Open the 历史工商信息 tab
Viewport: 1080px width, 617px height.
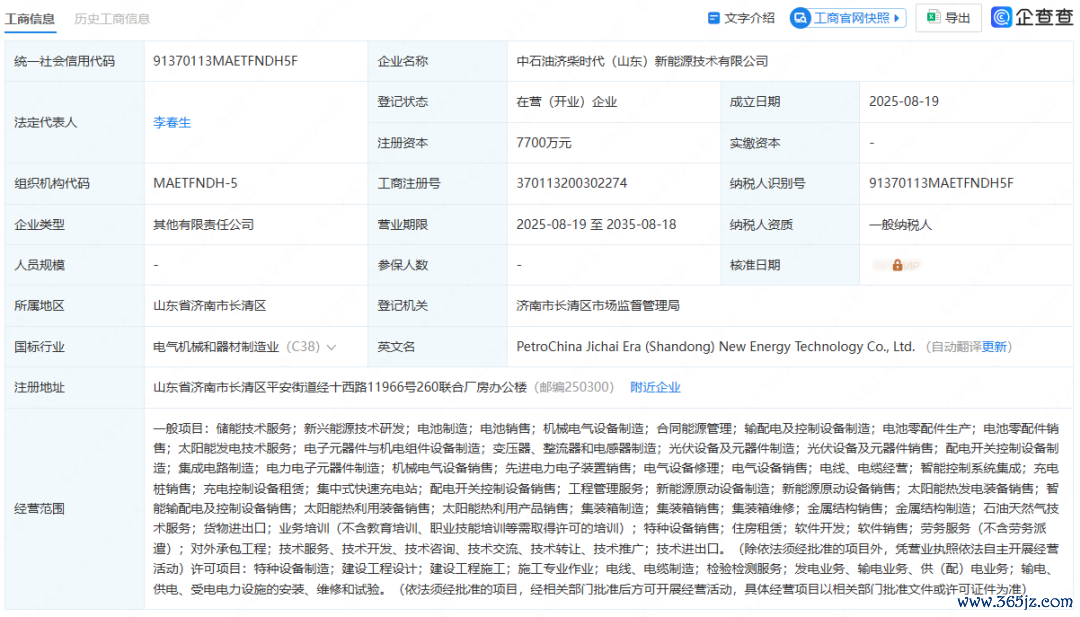coord(112,19)
